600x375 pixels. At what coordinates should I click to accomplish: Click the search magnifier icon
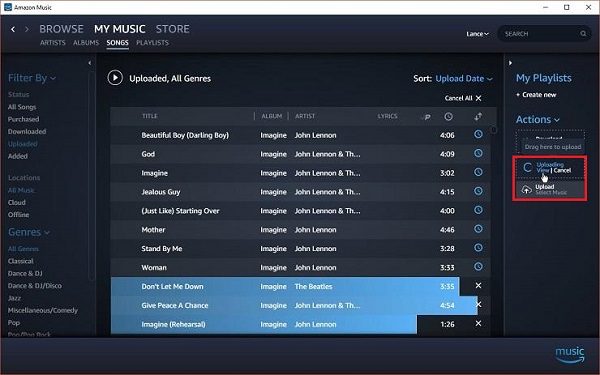click(583, 34)
